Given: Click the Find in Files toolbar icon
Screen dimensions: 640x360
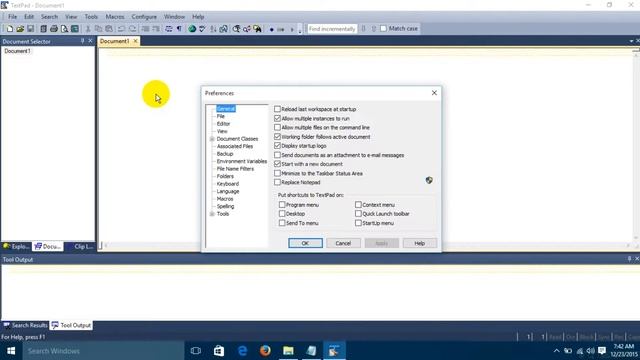Looking at the screenshot, I should point(258,29).
